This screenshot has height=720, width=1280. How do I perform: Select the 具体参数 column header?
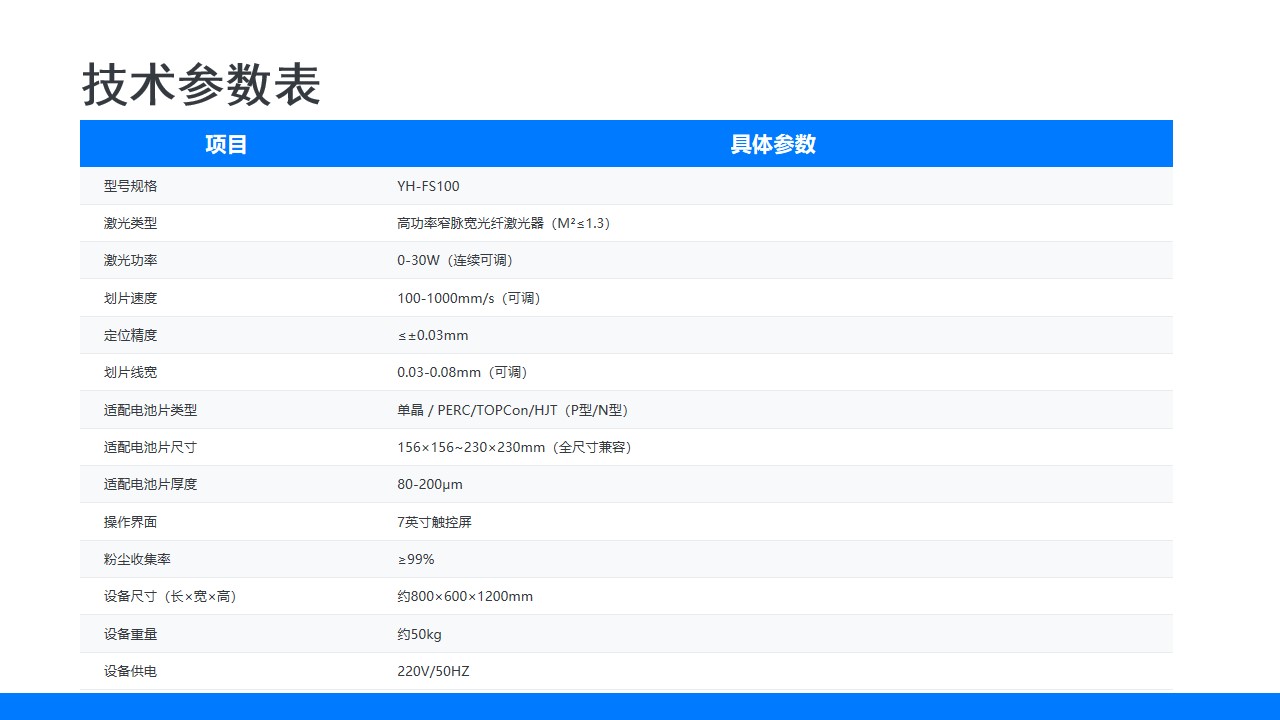(x=772, y=144)
